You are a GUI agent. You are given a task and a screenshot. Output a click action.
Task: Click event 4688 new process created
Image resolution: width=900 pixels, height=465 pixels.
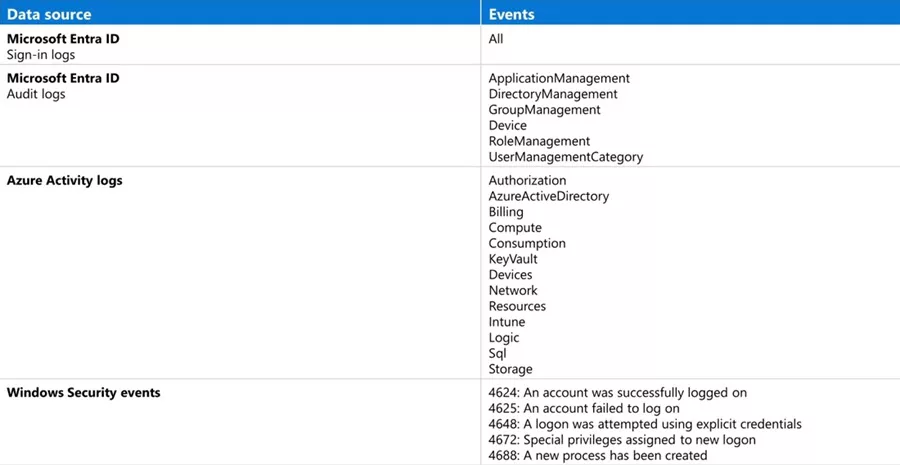598,456
